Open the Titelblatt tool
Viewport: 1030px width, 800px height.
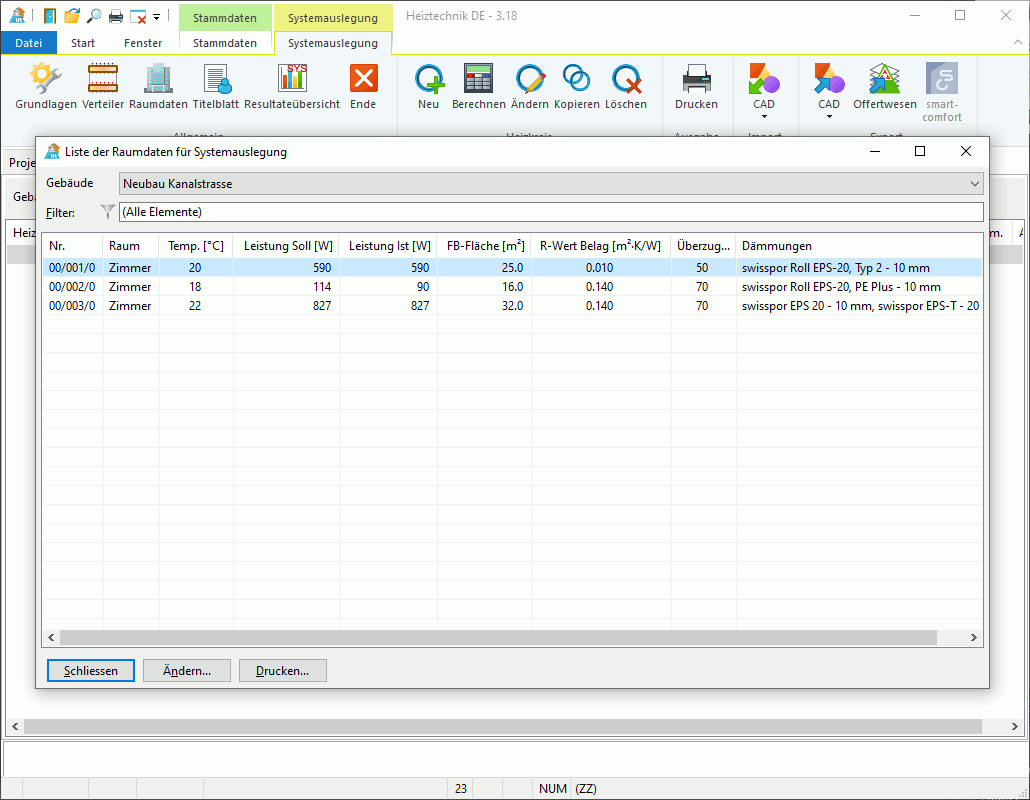click(x=215, y=86)
